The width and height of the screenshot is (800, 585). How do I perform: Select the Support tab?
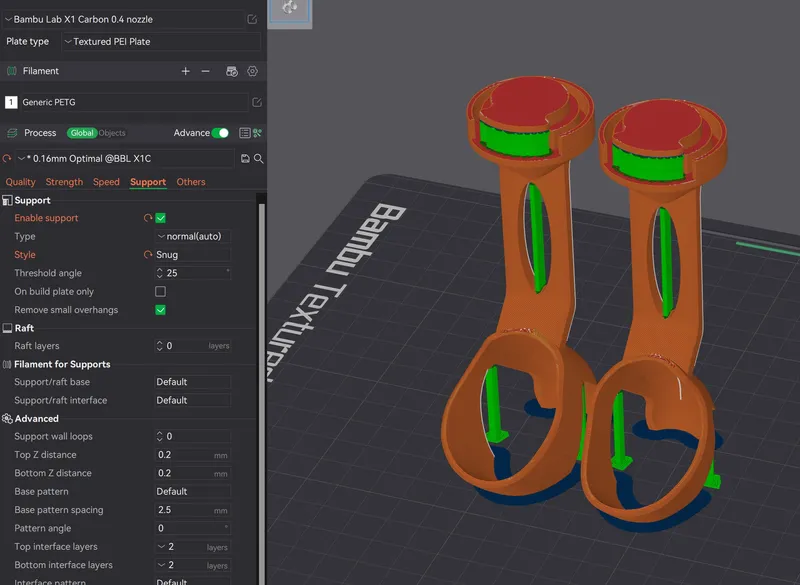point(148,182)
